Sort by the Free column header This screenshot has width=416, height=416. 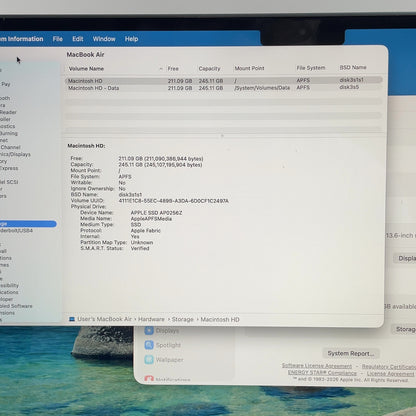173,69
